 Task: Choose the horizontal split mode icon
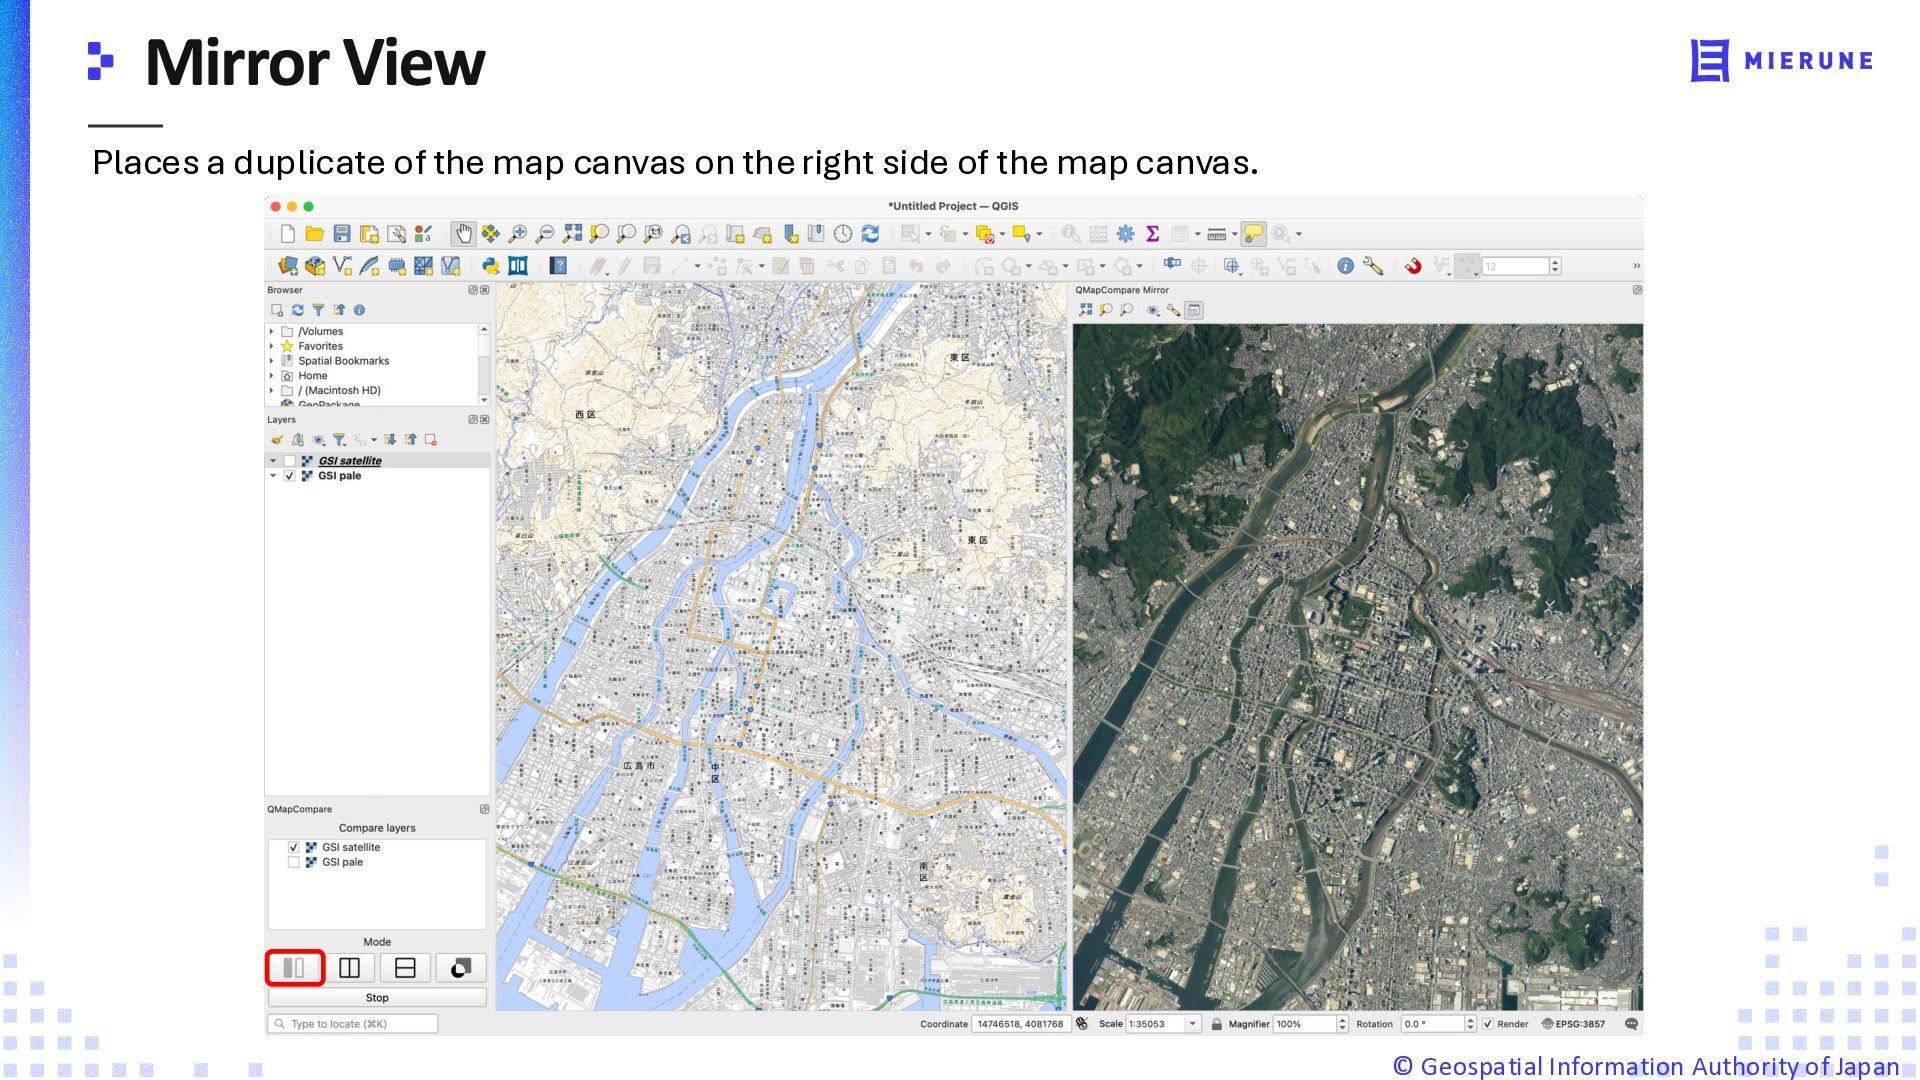point(405,968)
